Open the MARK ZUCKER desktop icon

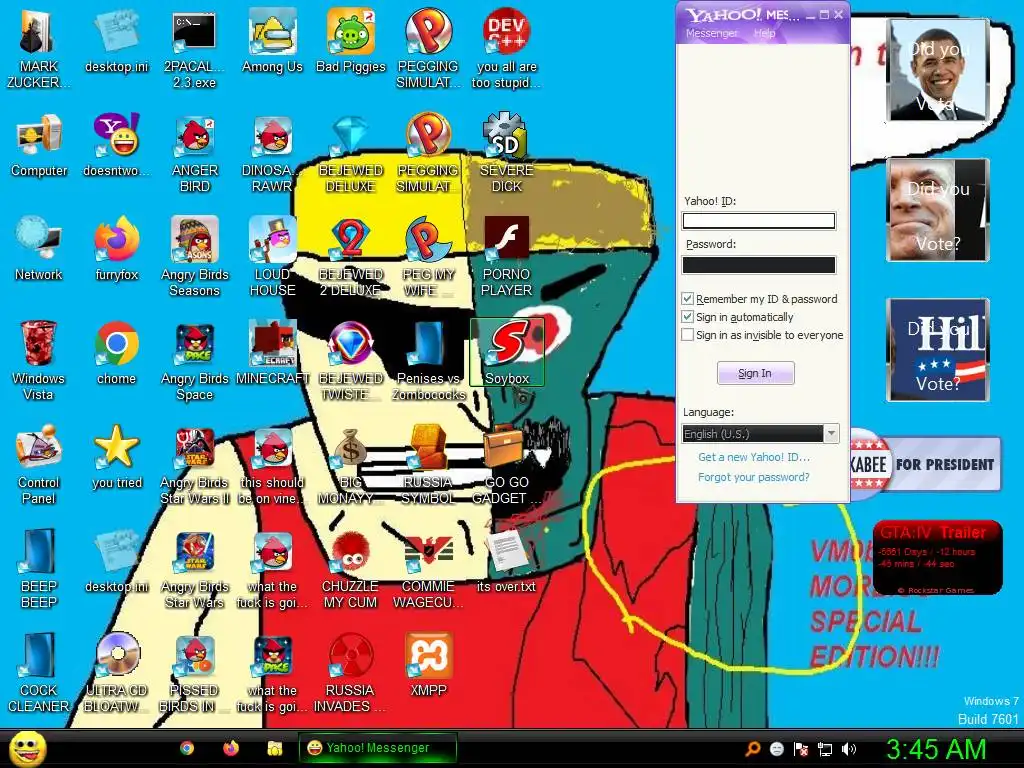click(39, 49)
